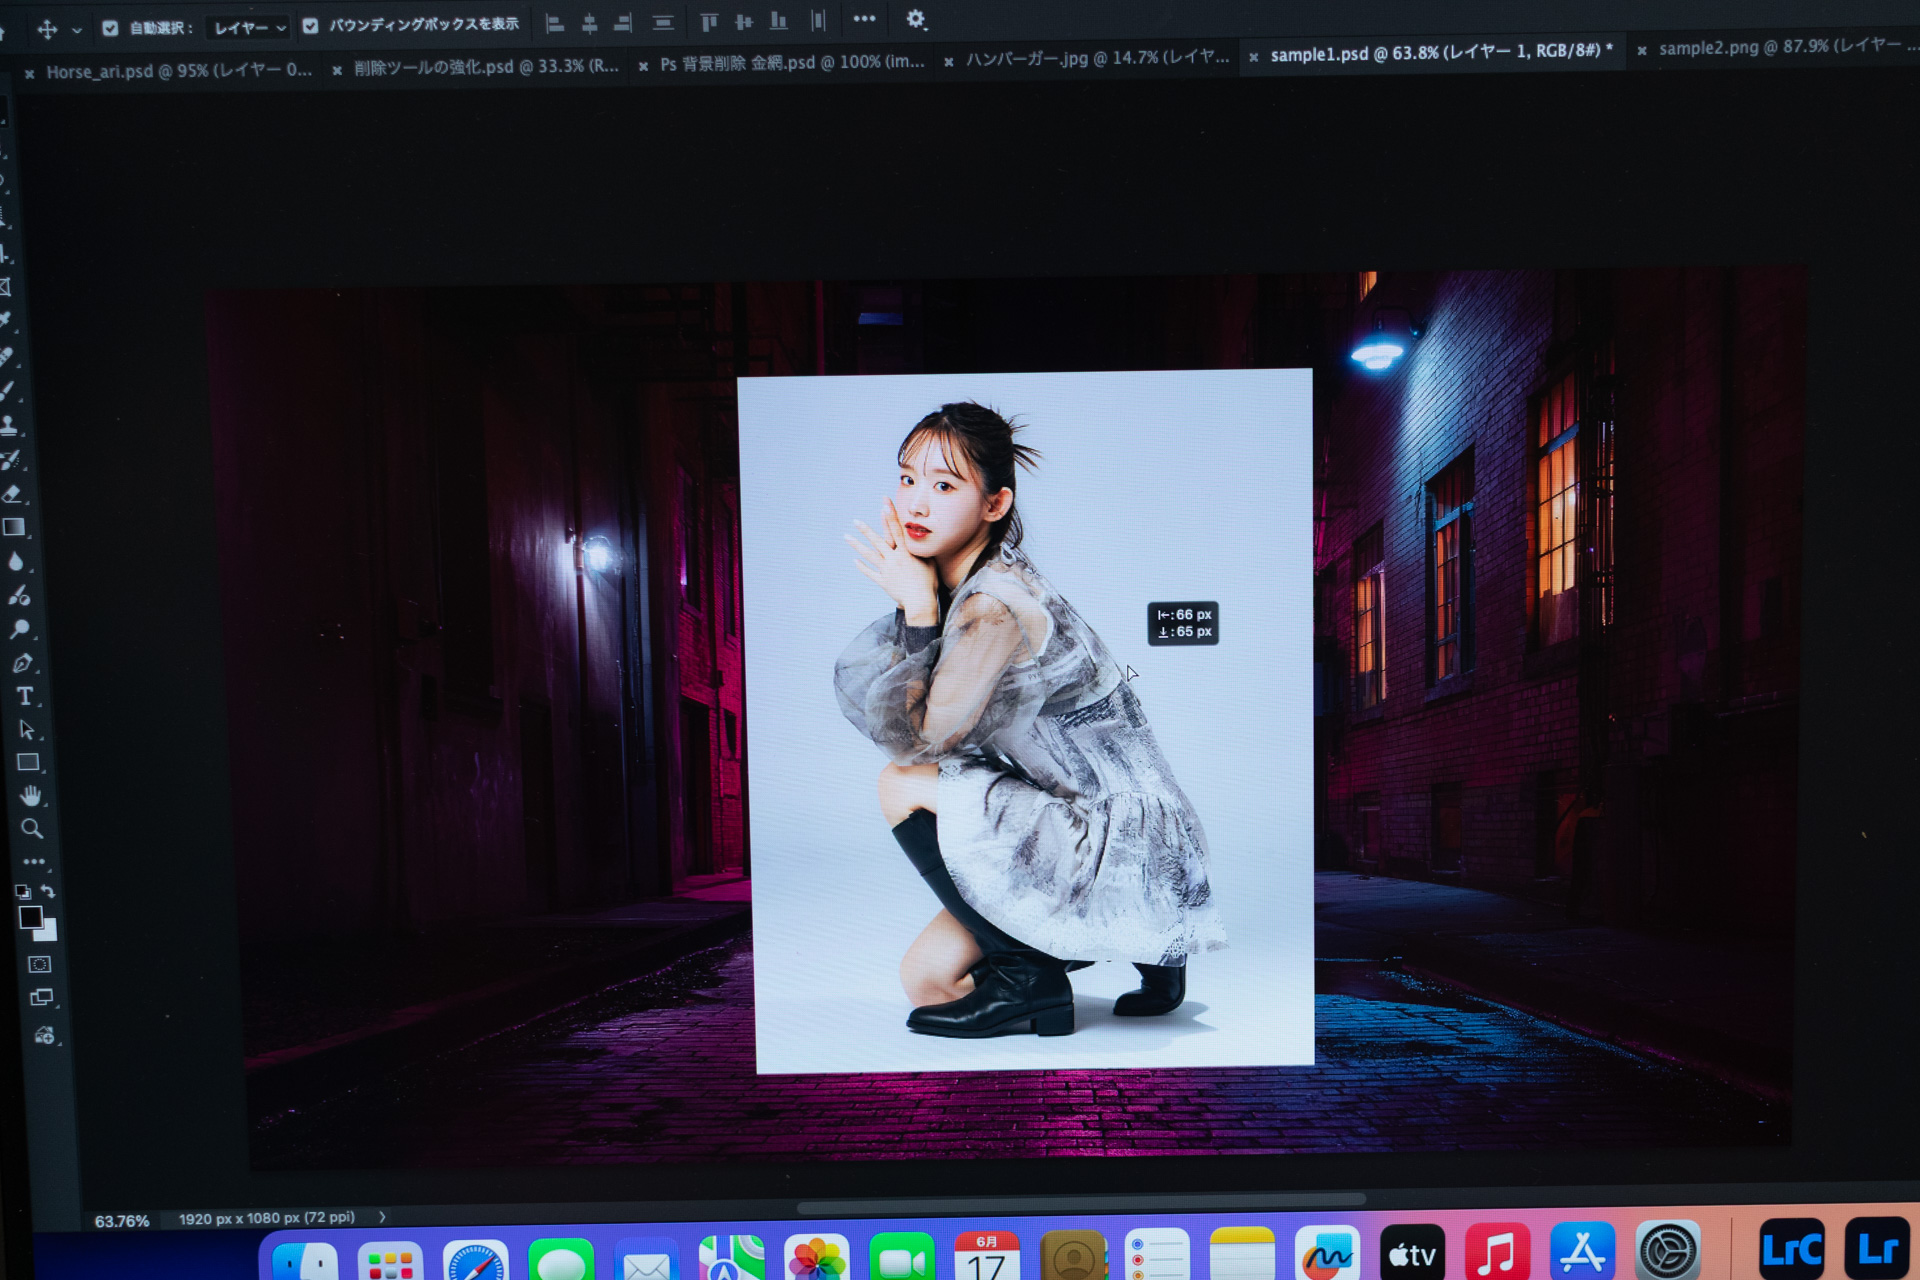Open the align options three-dots overflow
This screenshot has height=1280, width=1920.
tap(864, 19)
